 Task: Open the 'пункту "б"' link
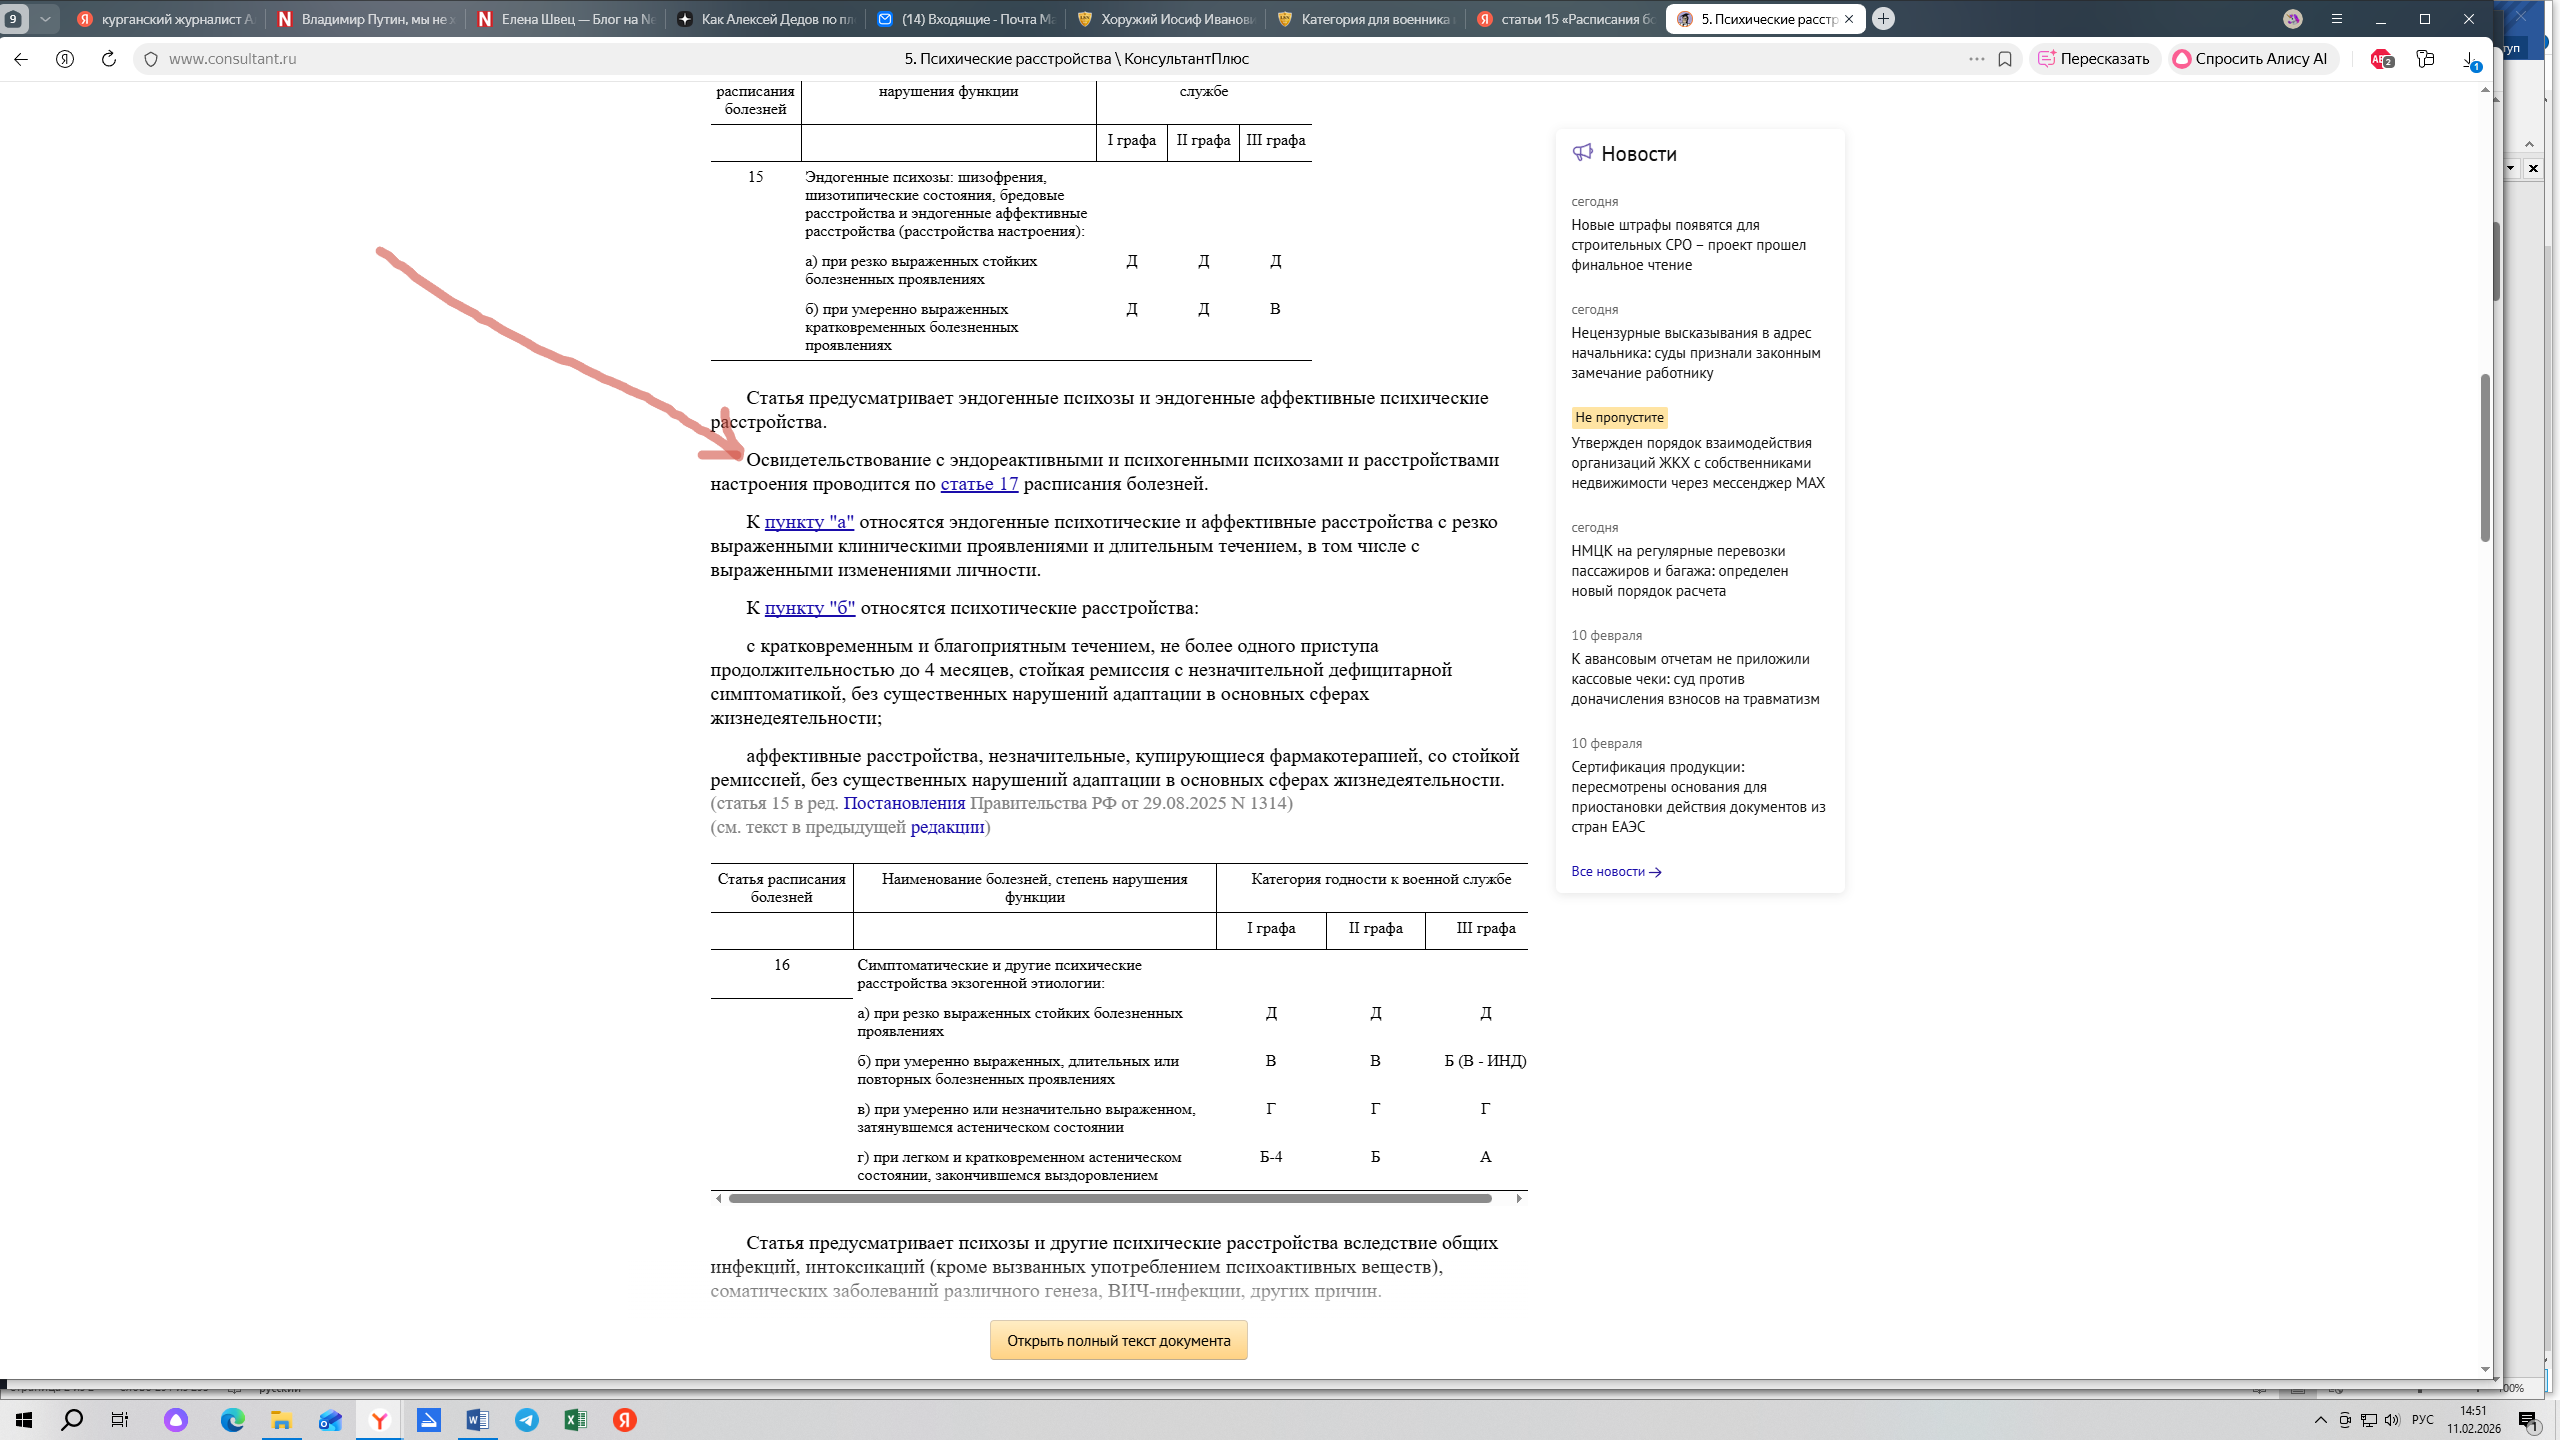tap(810, 608)
